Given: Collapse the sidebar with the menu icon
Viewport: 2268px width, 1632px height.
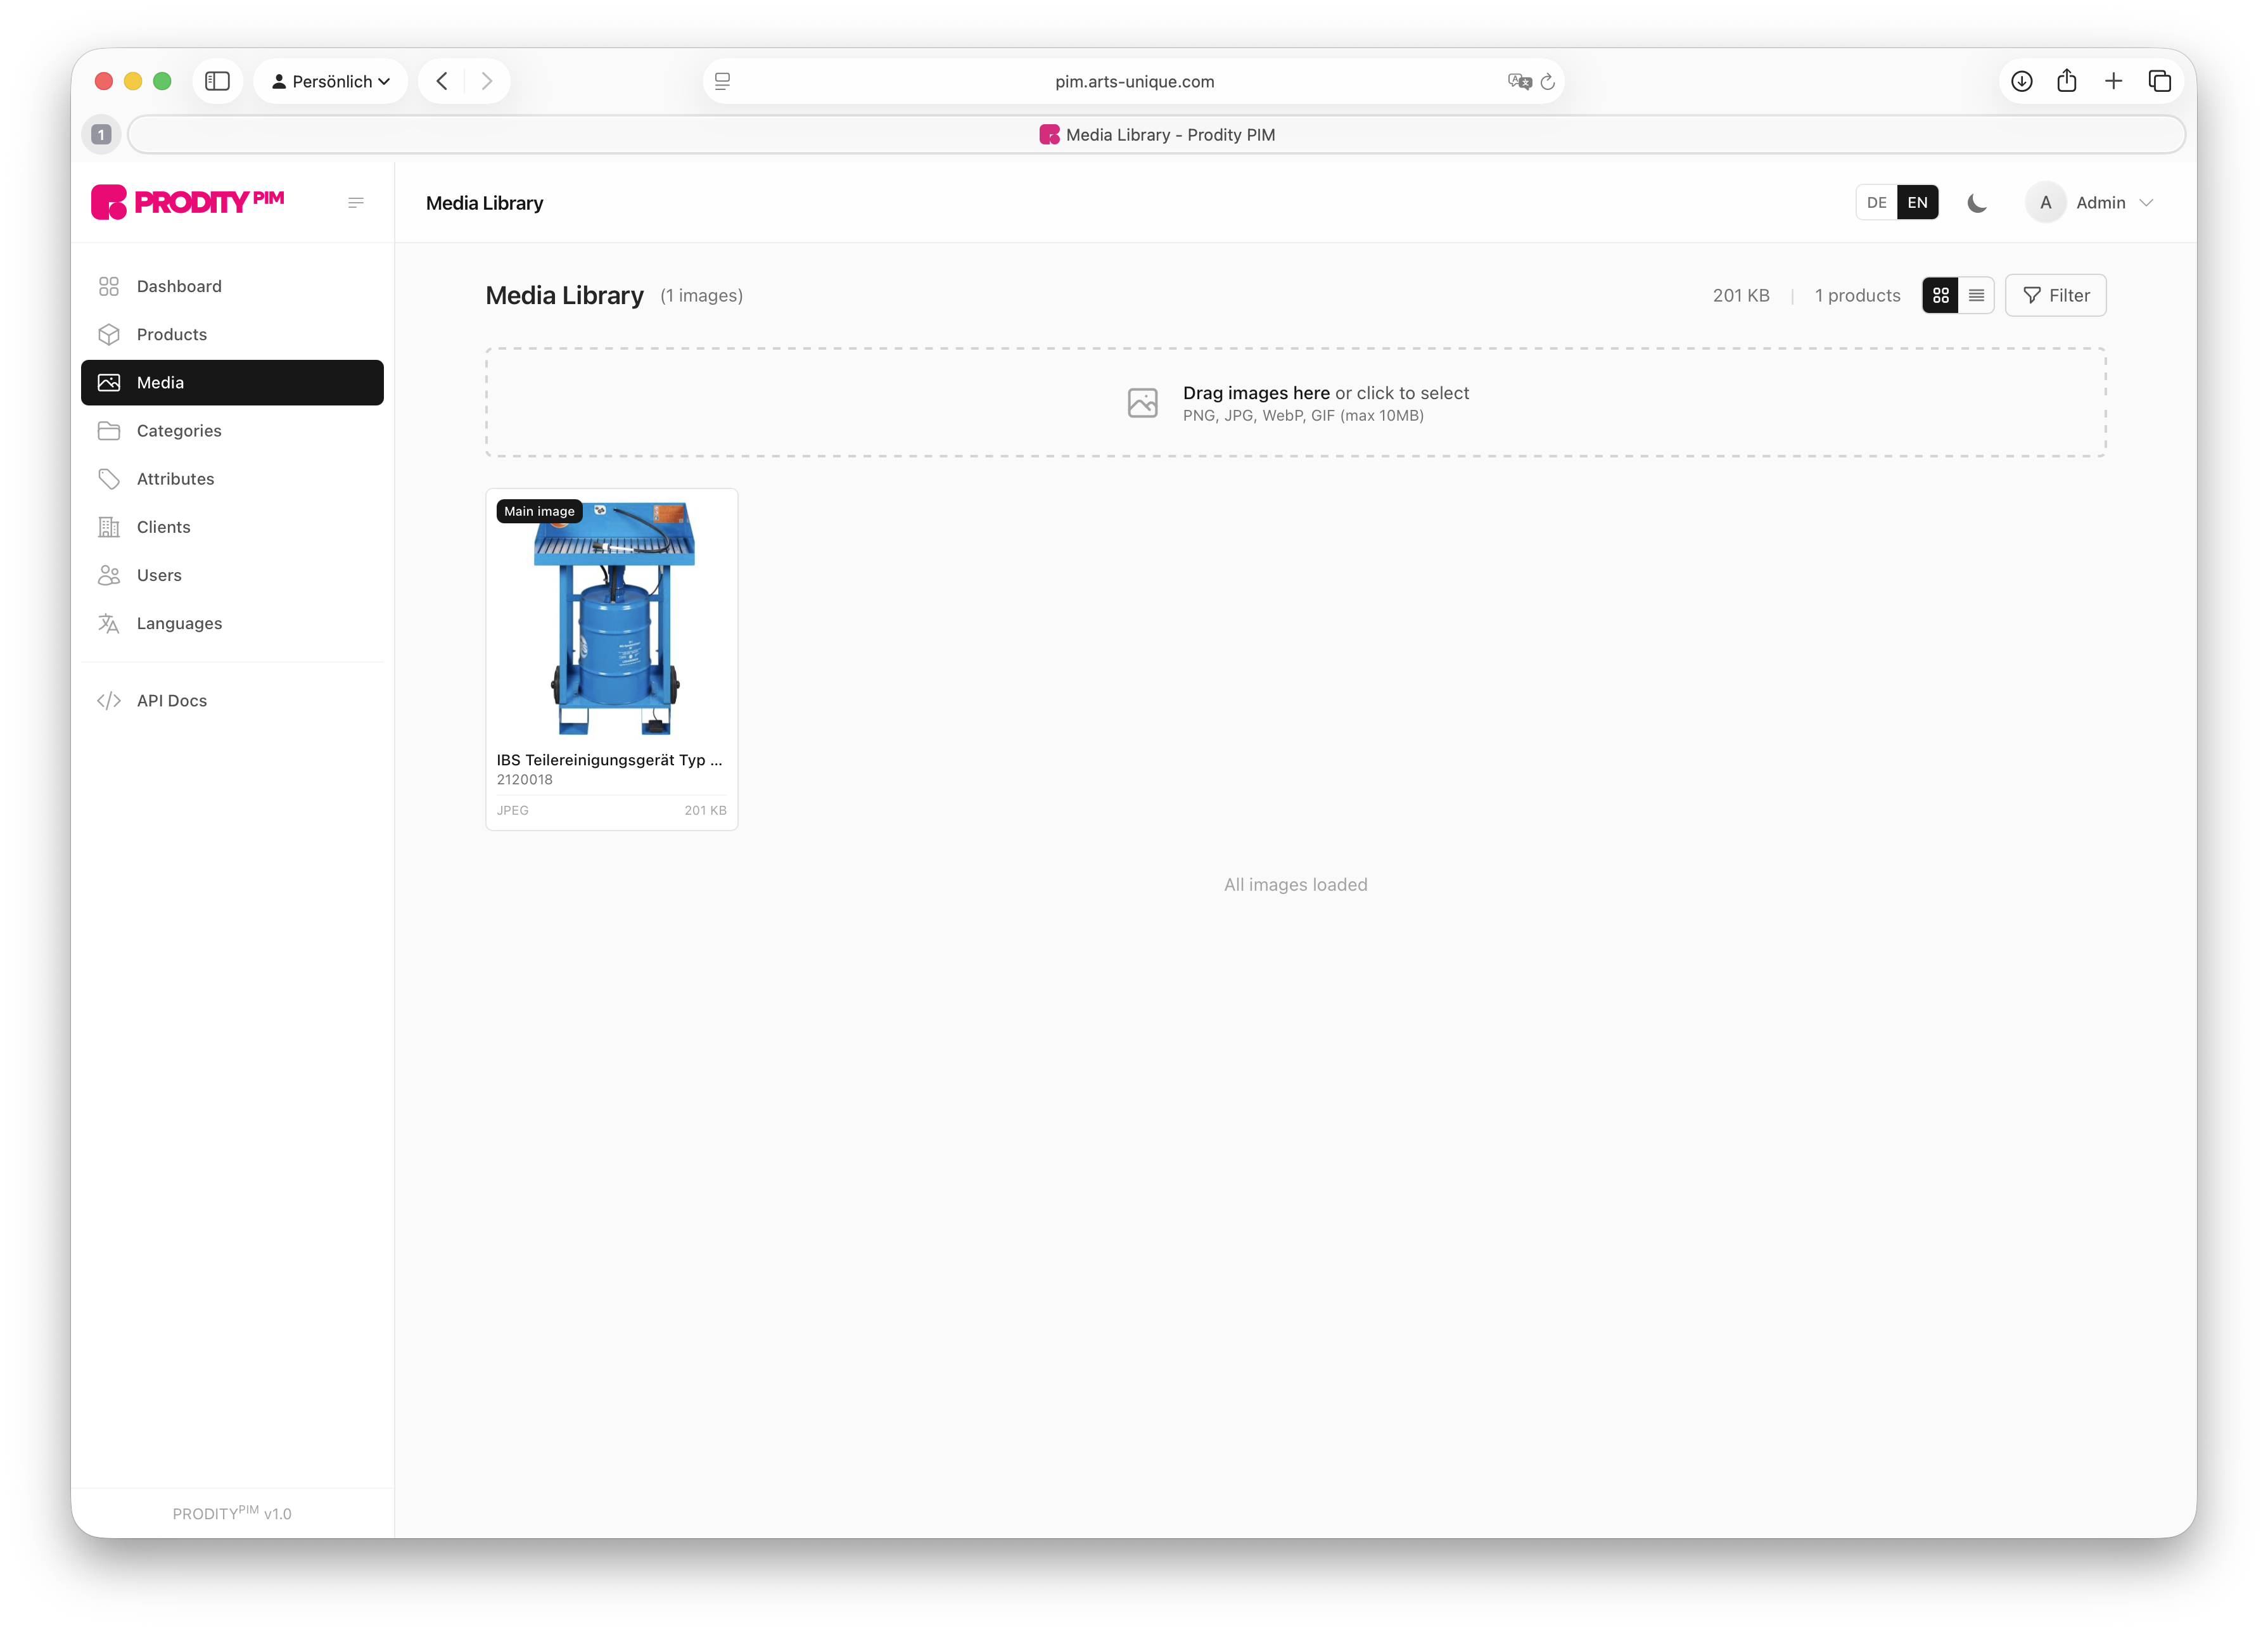Looking at the screenshot, I should (x=355, y=203).
